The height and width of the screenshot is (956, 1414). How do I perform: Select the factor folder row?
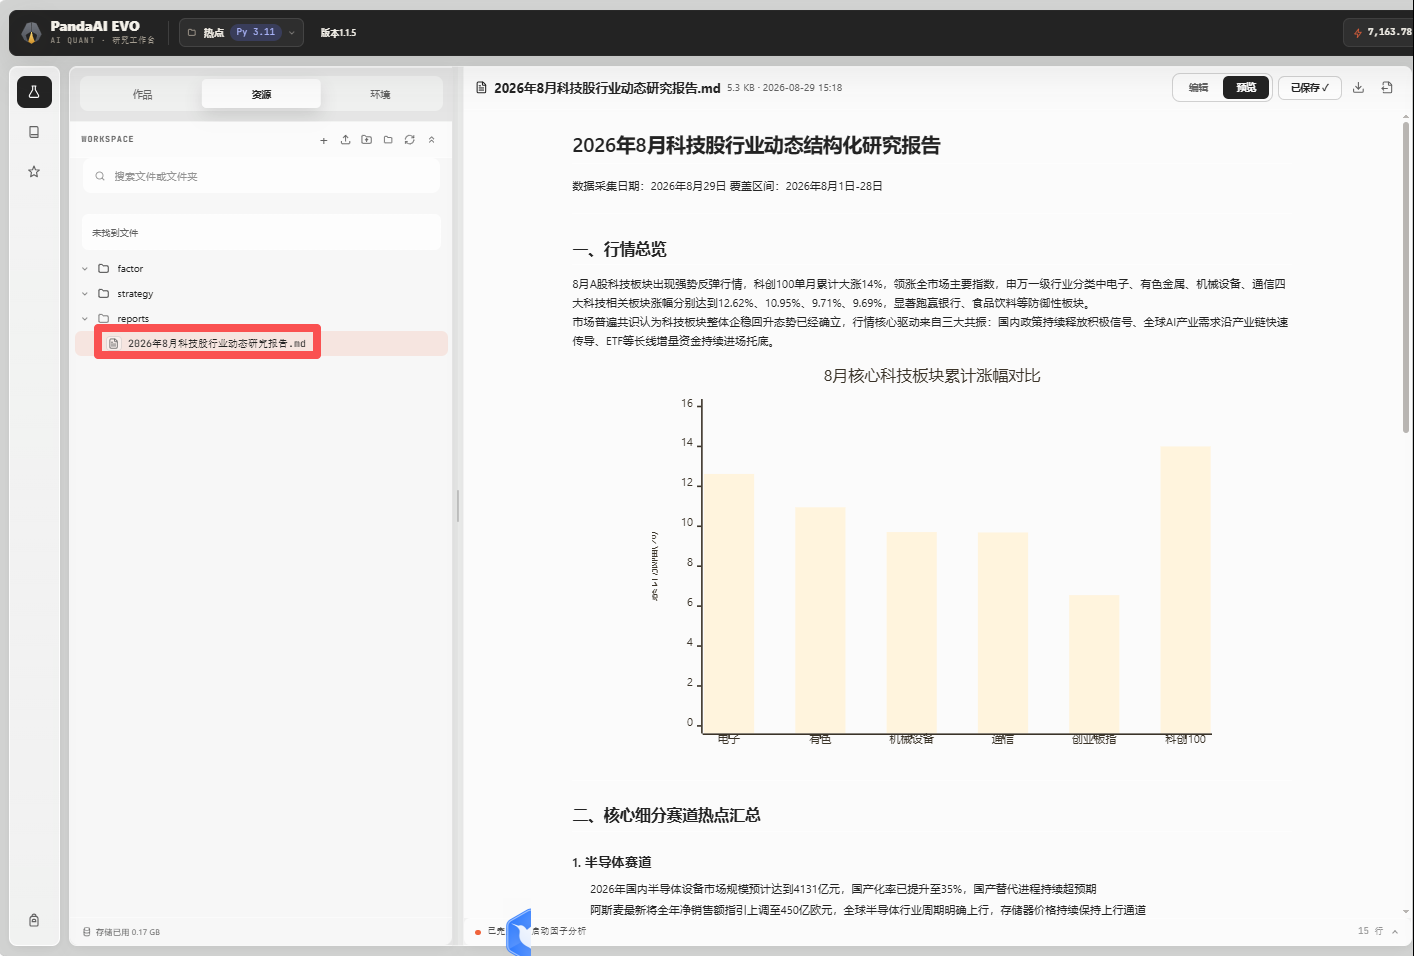261,268
